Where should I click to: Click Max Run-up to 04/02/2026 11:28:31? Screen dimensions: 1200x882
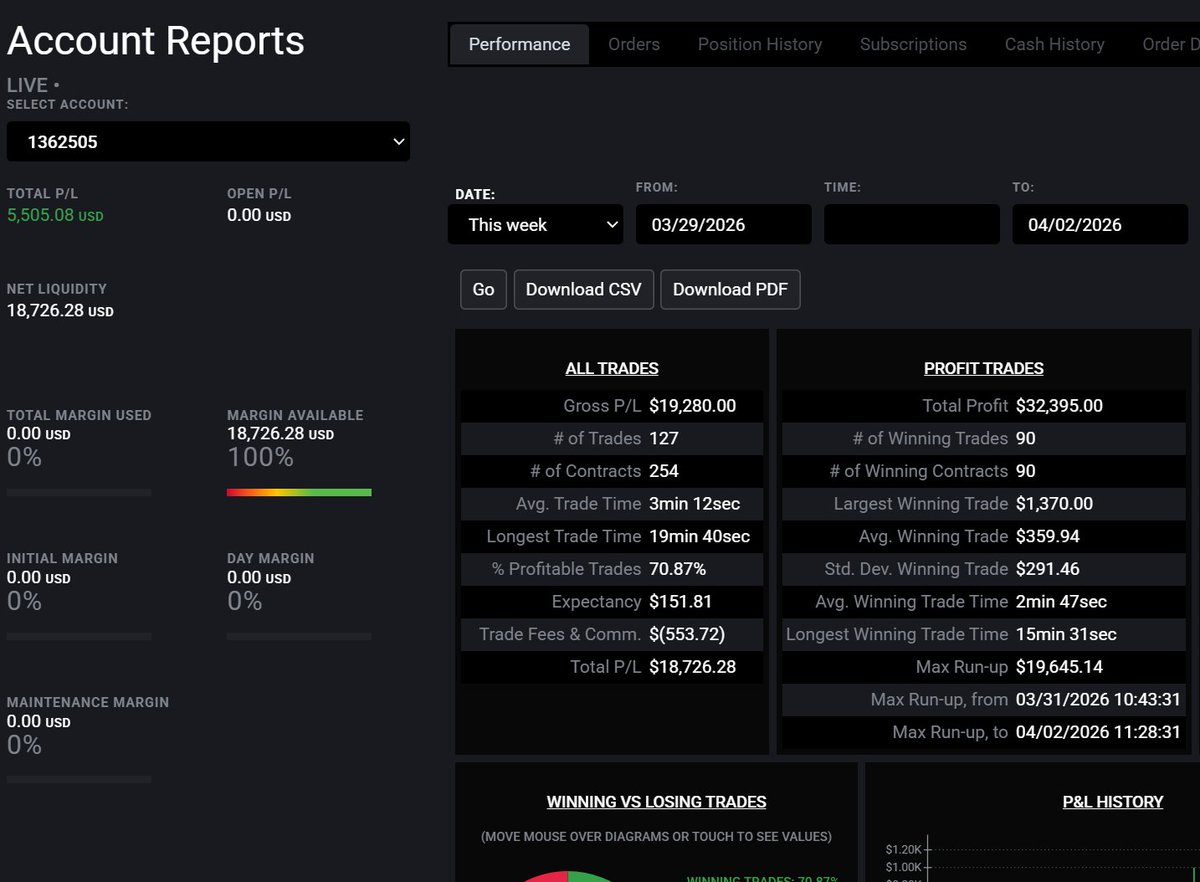[x=1098, y=732]
